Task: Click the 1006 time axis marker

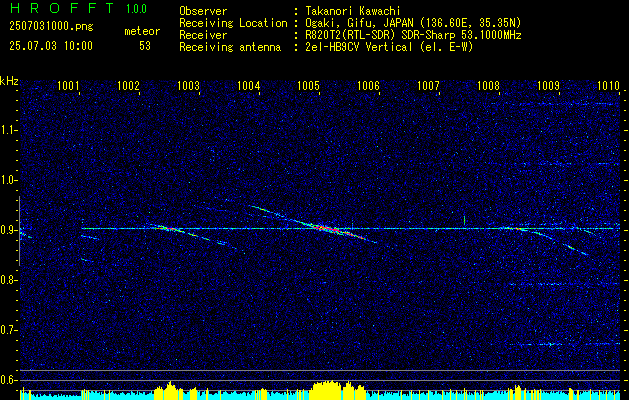Action: coord(368,86)
